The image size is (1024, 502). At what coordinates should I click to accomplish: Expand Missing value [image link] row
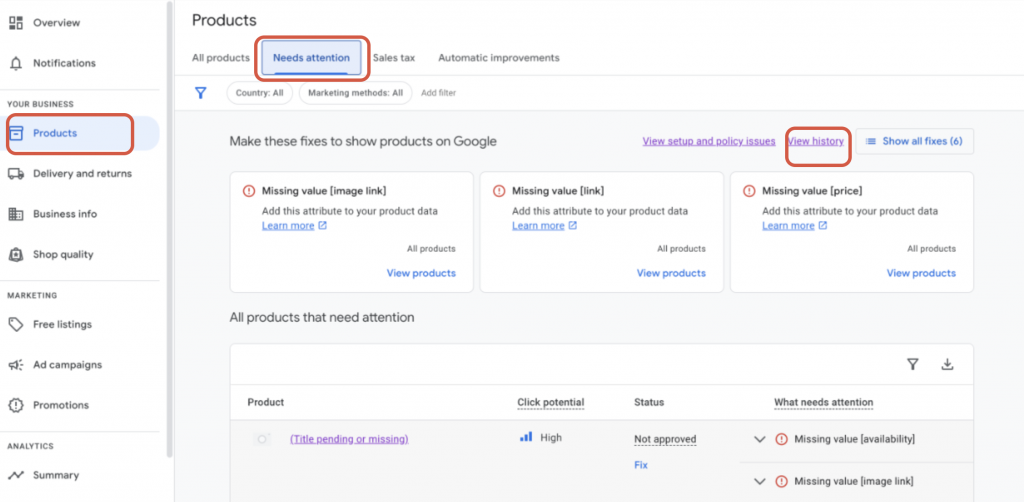pos(759,481)
